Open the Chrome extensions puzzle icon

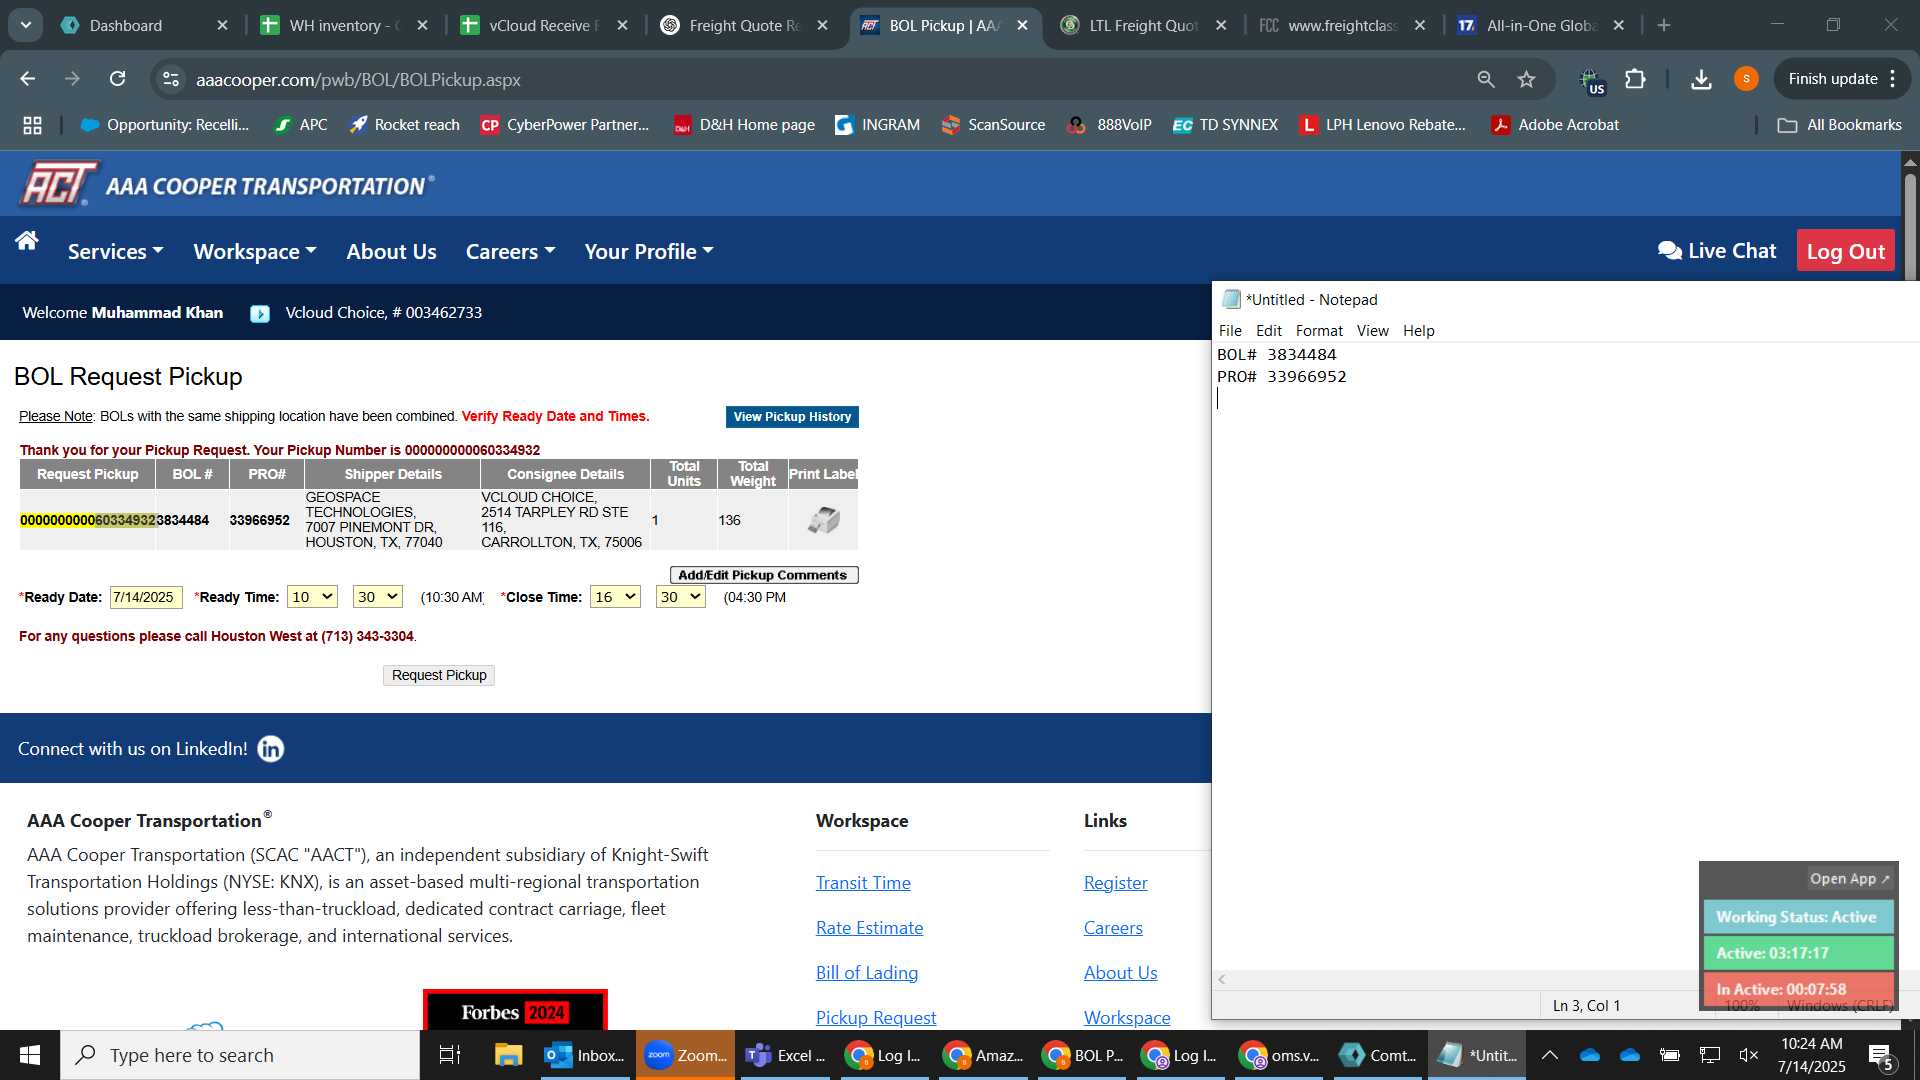coord(1635,79)
